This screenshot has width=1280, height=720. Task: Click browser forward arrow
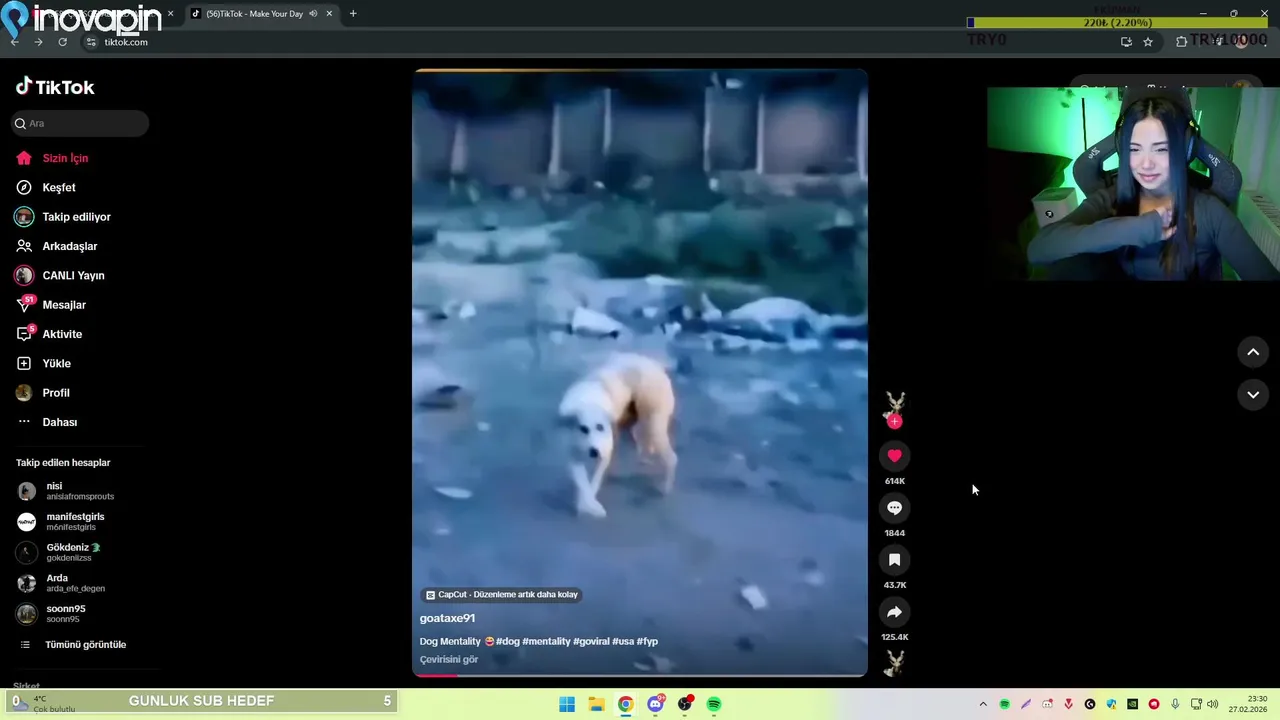tap(38, 42)
